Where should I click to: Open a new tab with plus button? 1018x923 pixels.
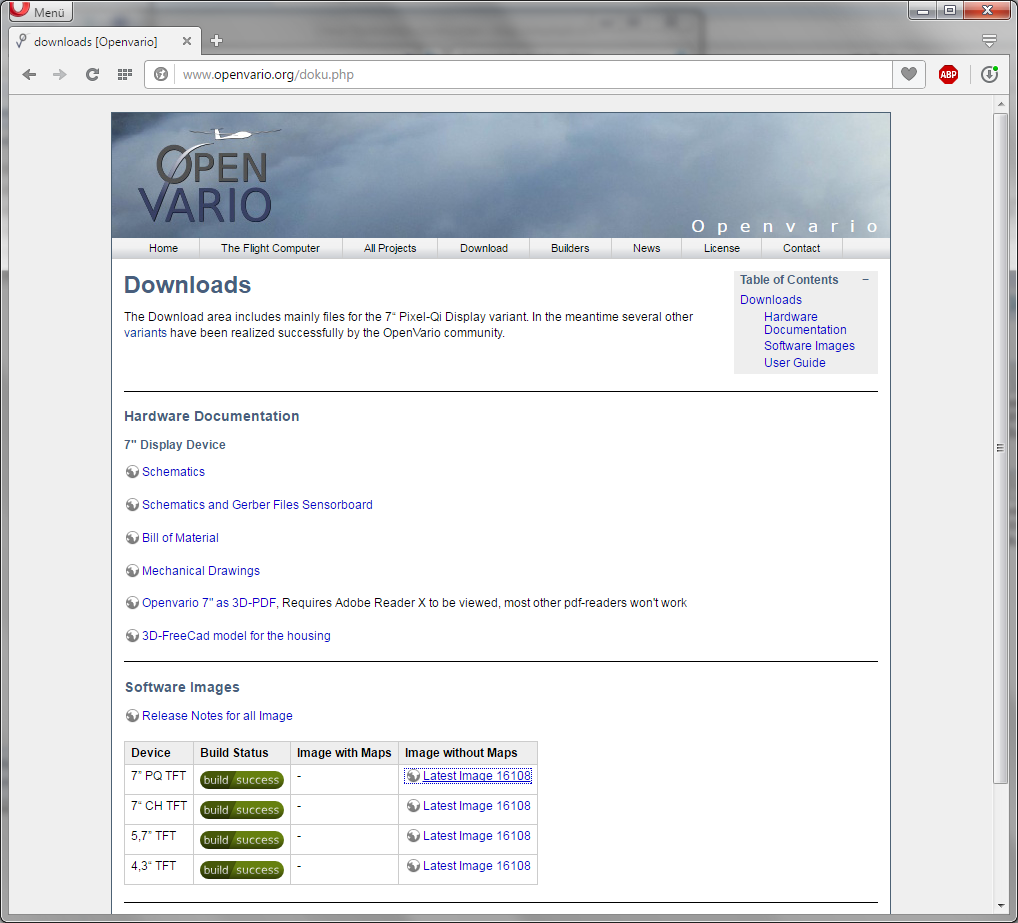217,41
